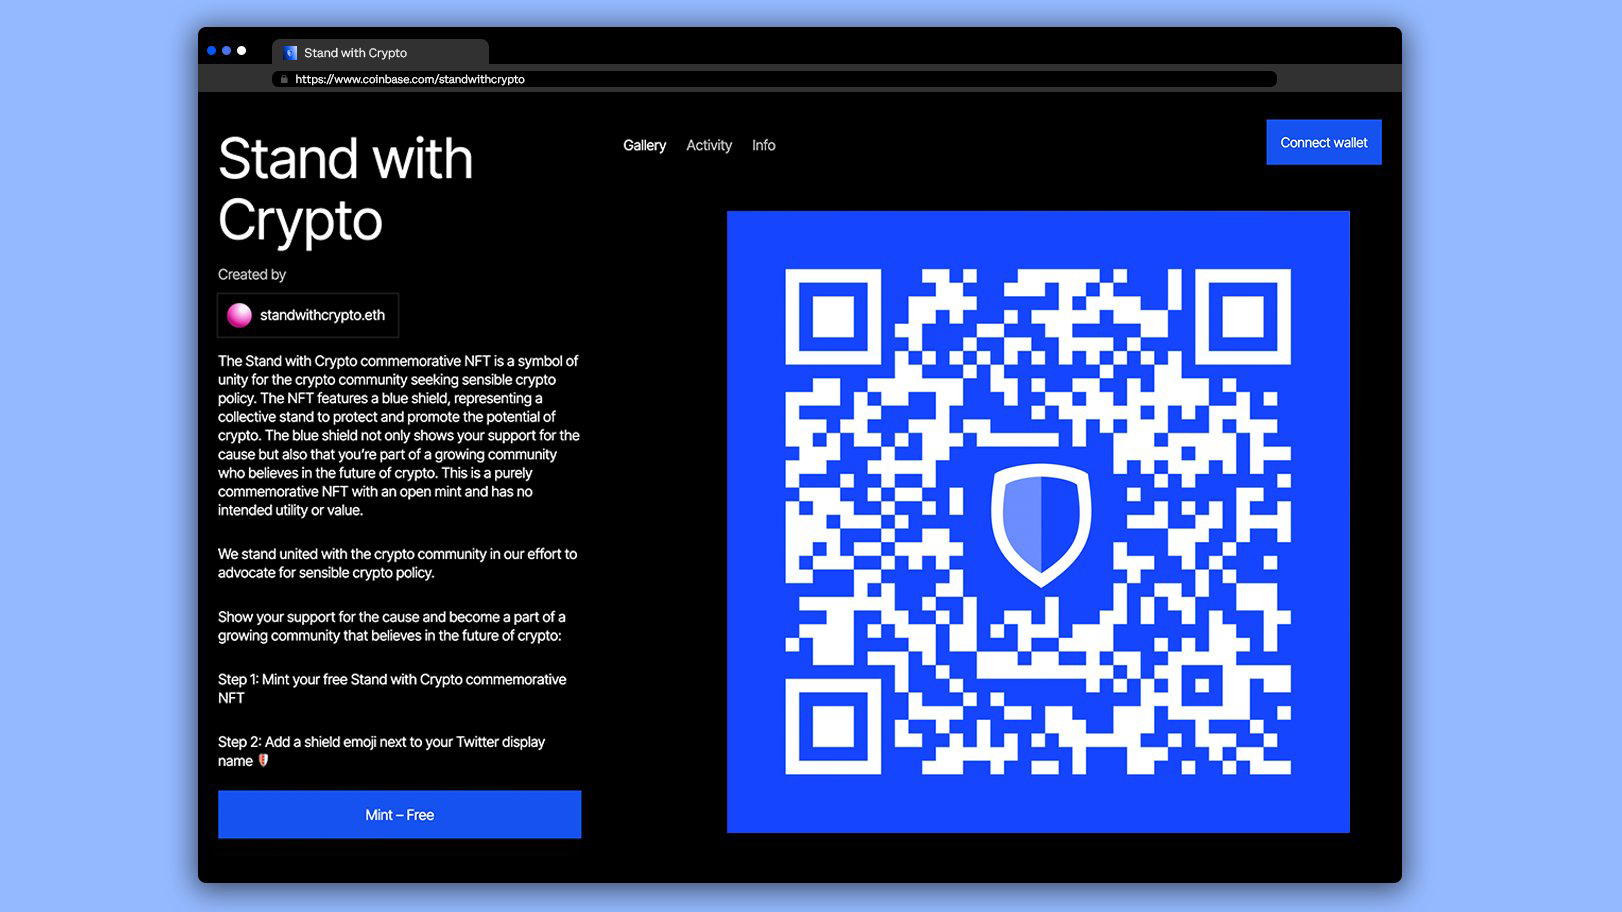Click the browser tab shield favicon
1622x912 pixels.
pos(291,53)
